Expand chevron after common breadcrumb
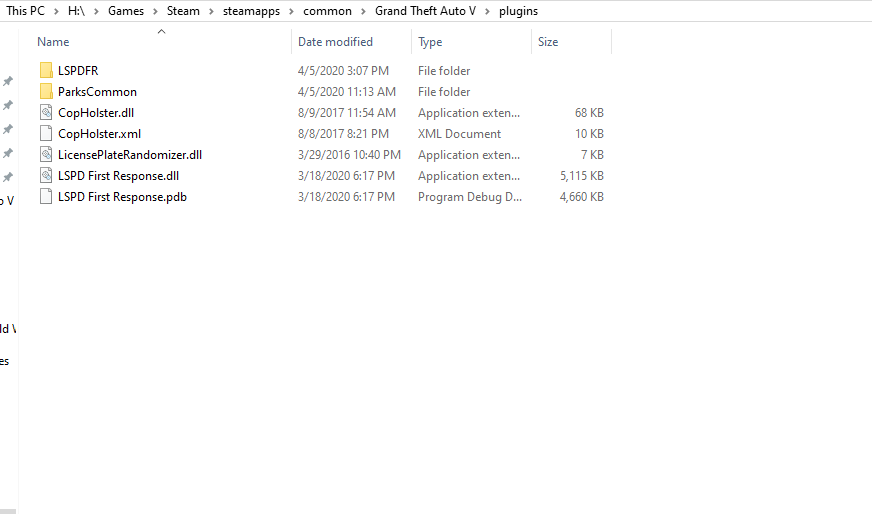The image size is (872, 514). tap(363, 11)
